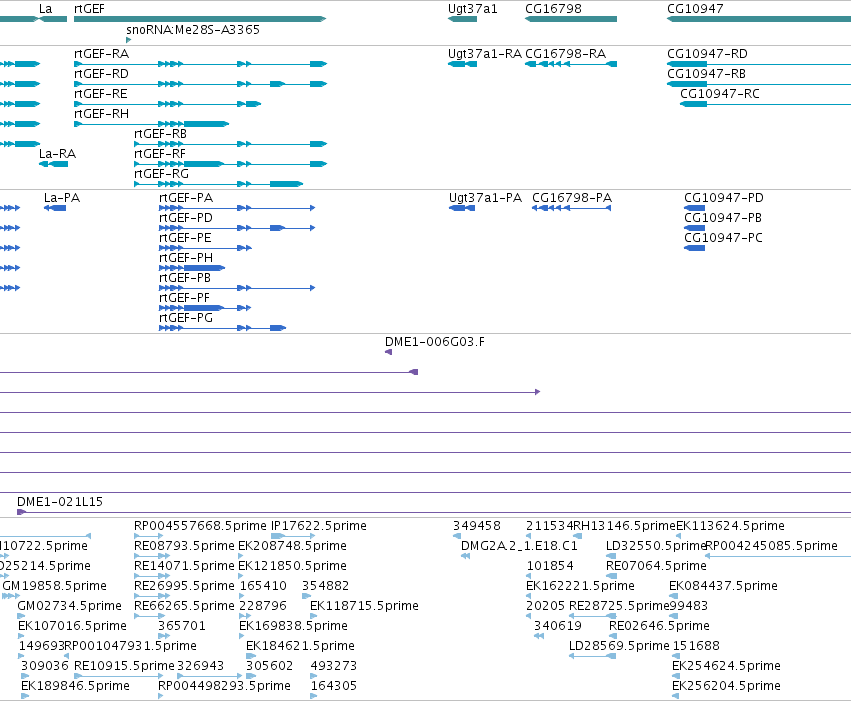
Task: Click the La-RA transcript glyph
Action: click(53, 164)
